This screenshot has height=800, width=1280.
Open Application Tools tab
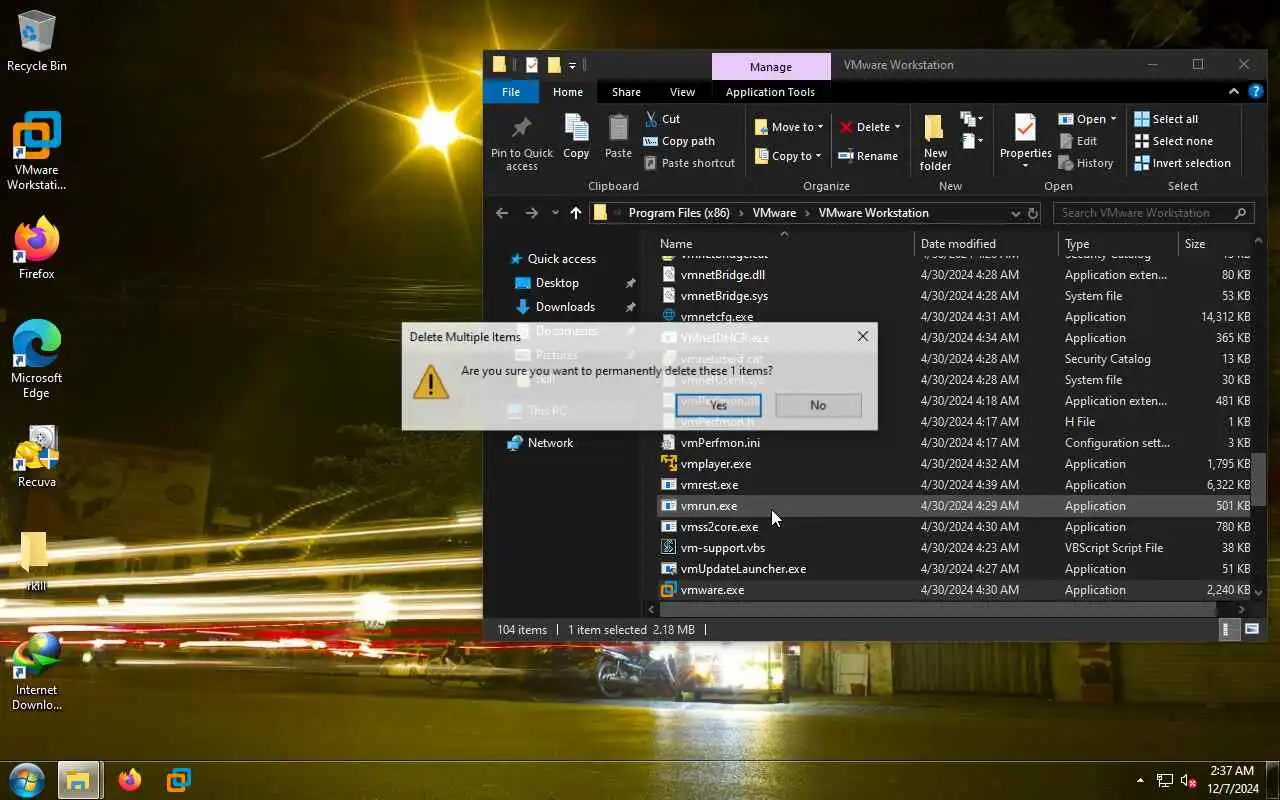[770, 92]
